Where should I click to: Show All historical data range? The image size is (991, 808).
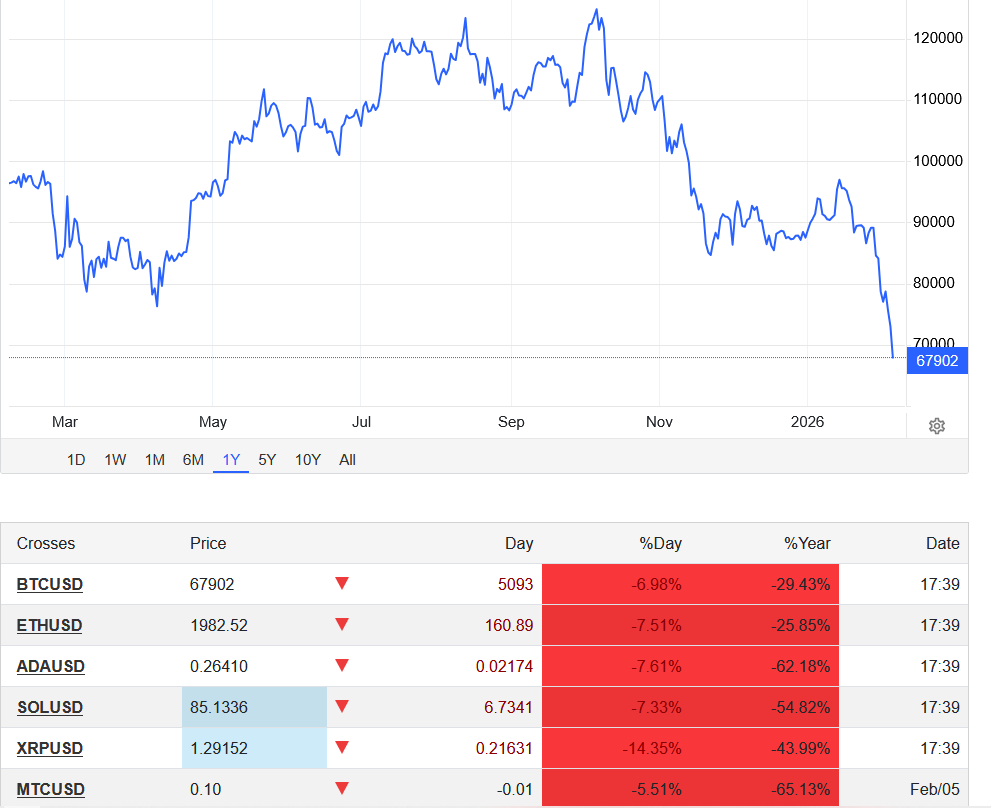point(347,460)
